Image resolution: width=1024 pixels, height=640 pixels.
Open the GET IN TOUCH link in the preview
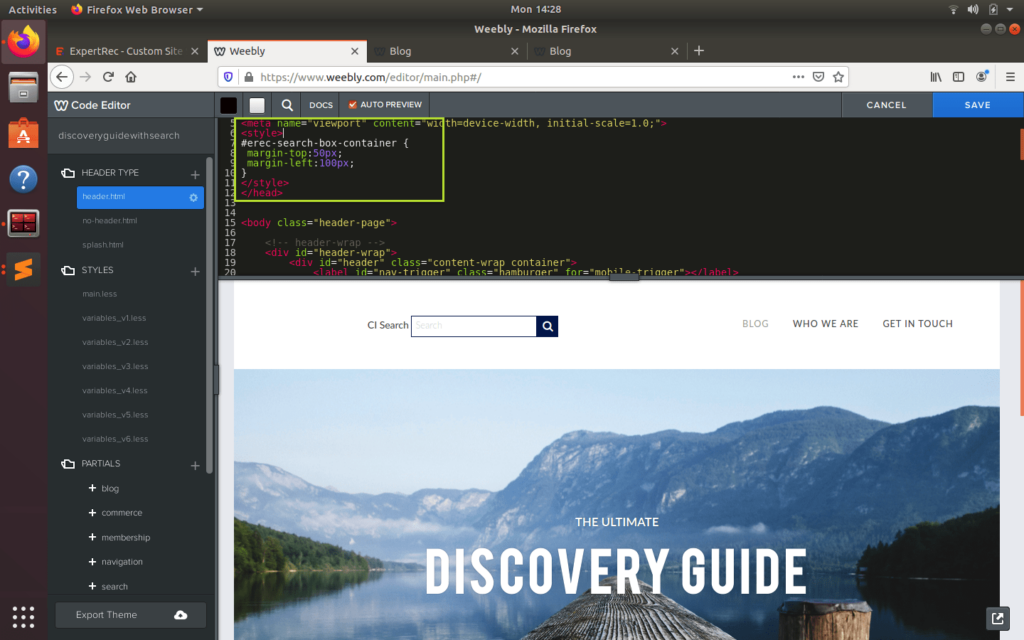(x=917, y=323)
